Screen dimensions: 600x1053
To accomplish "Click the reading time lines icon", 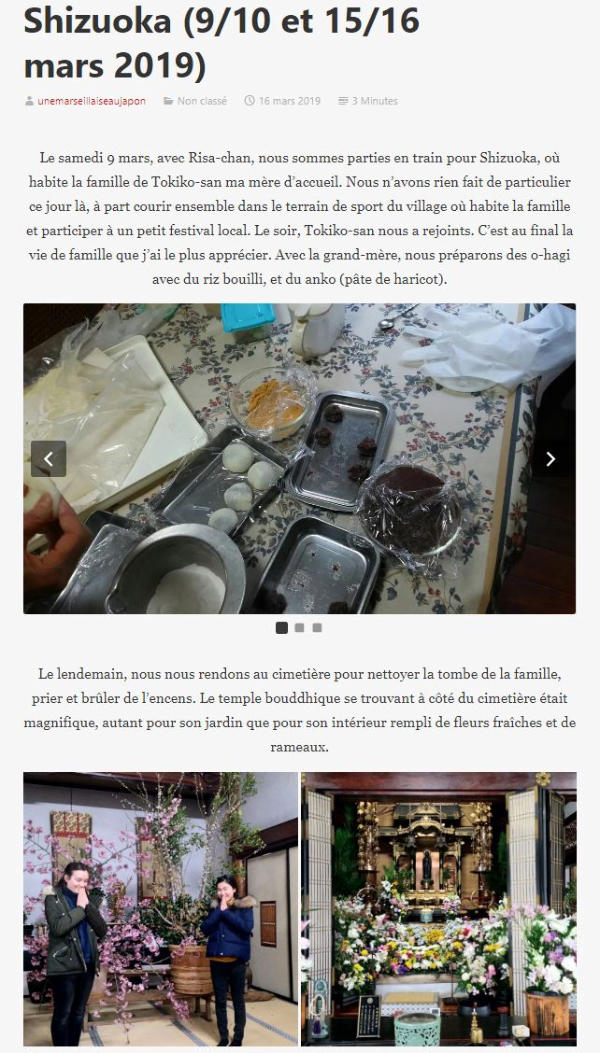I will [343, 101].
